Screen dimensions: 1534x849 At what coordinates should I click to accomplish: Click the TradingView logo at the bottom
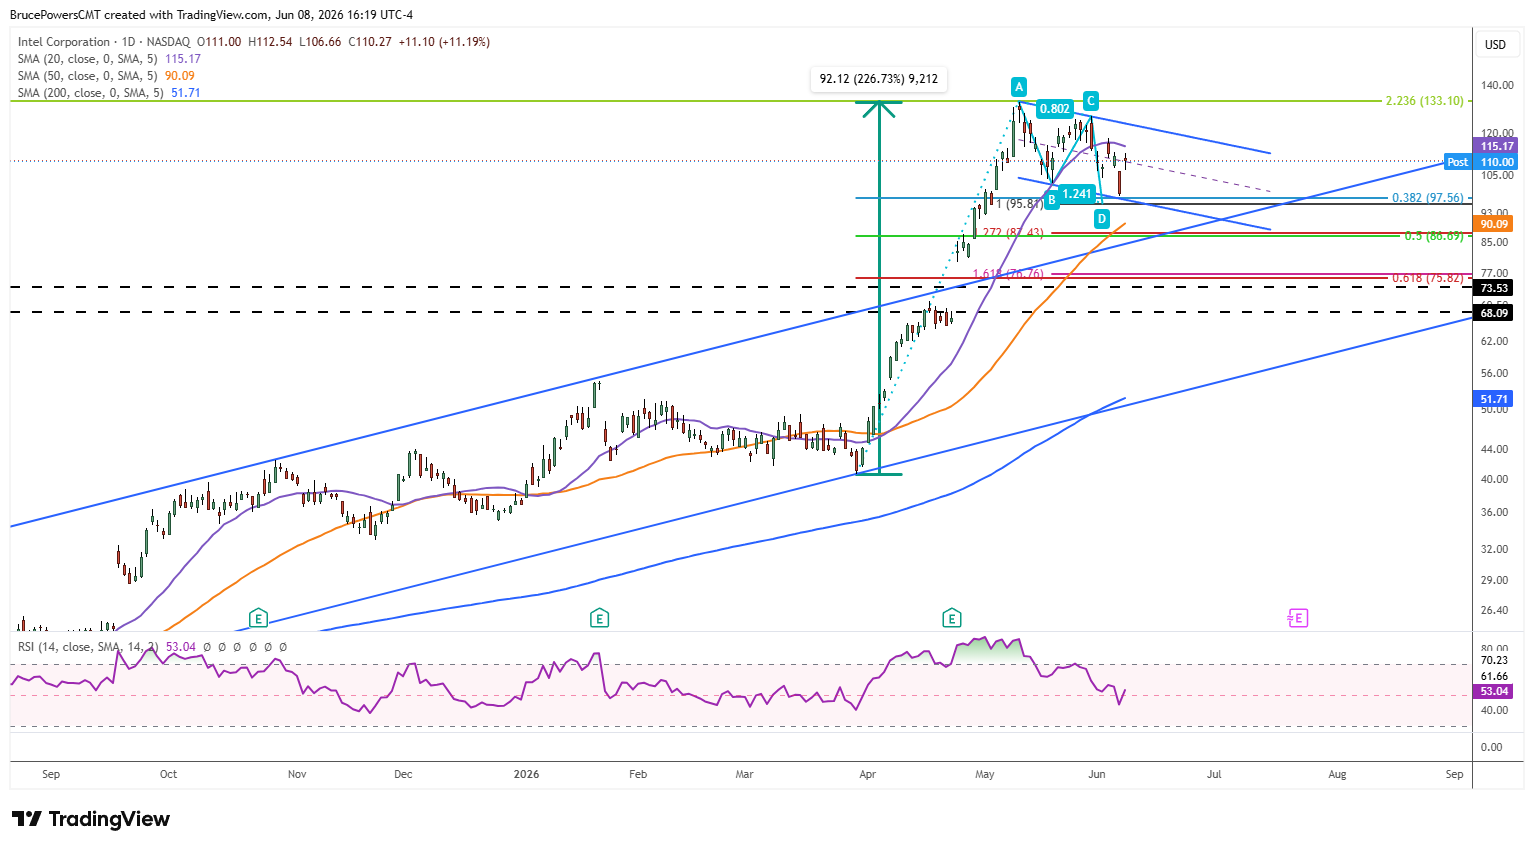91,819
